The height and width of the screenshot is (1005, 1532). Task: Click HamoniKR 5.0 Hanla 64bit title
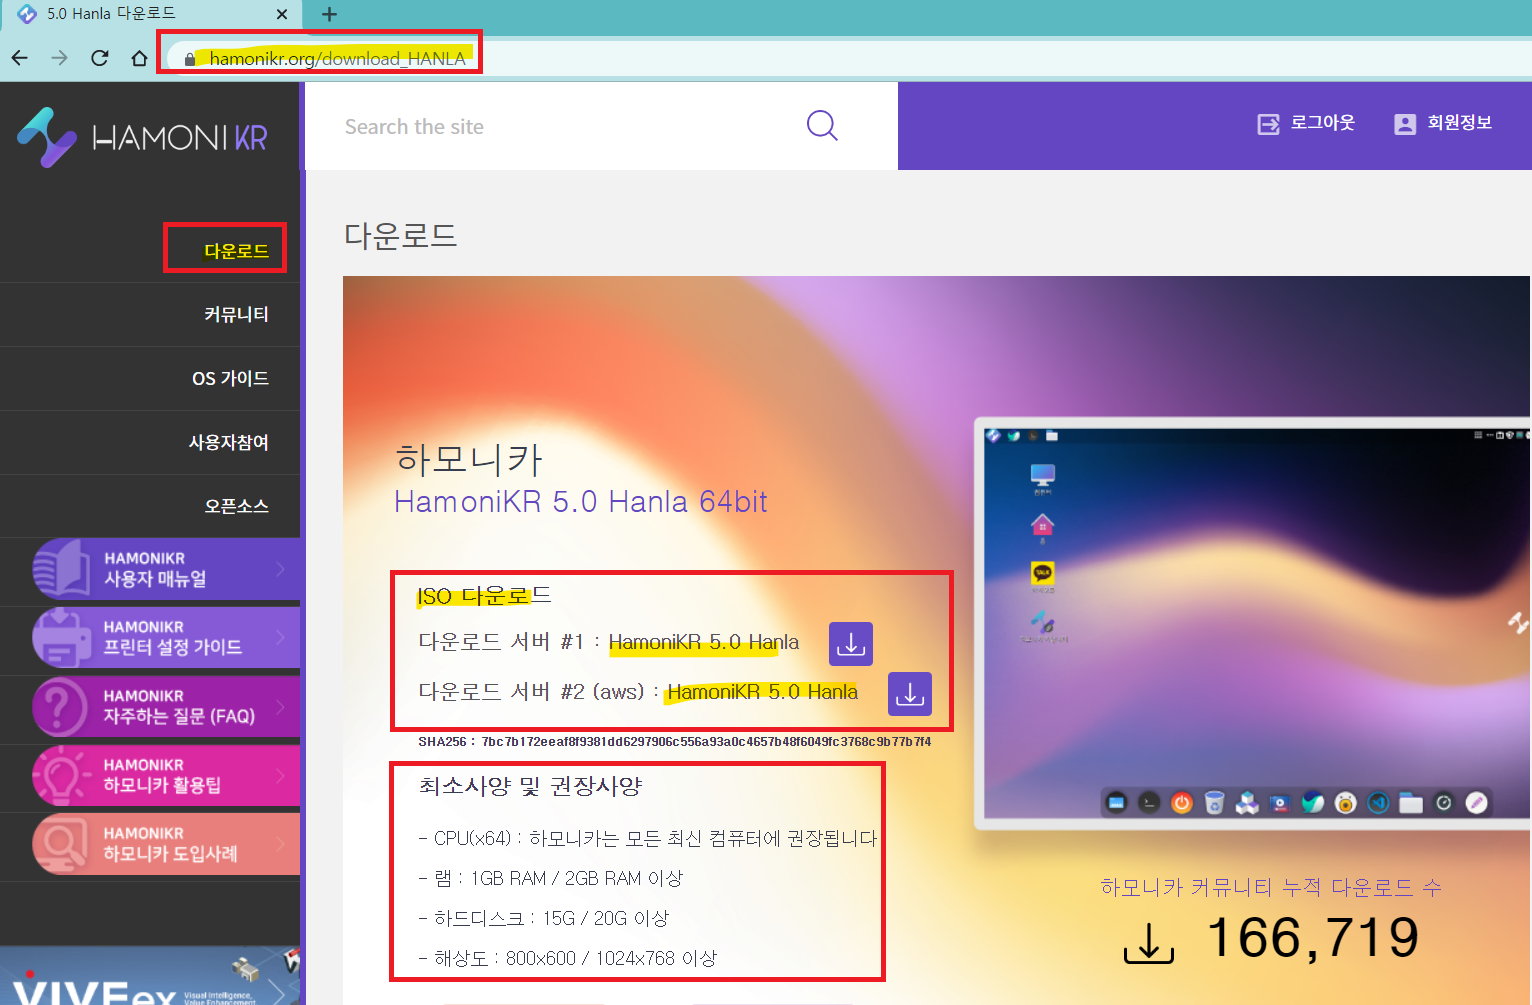(581, 501)
